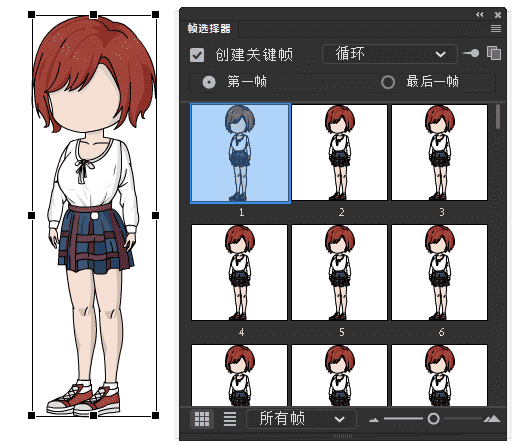Select the 最后一帧 radio button
Screen dimensions: 512x445
pos(388,82)
